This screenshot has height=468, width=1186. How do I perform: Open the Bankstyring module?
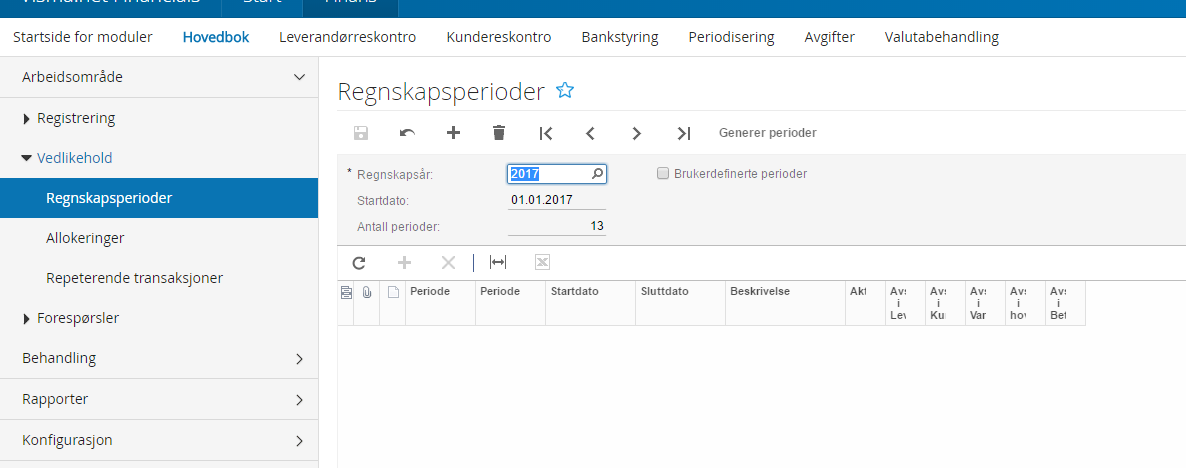(x=619, y=37)
